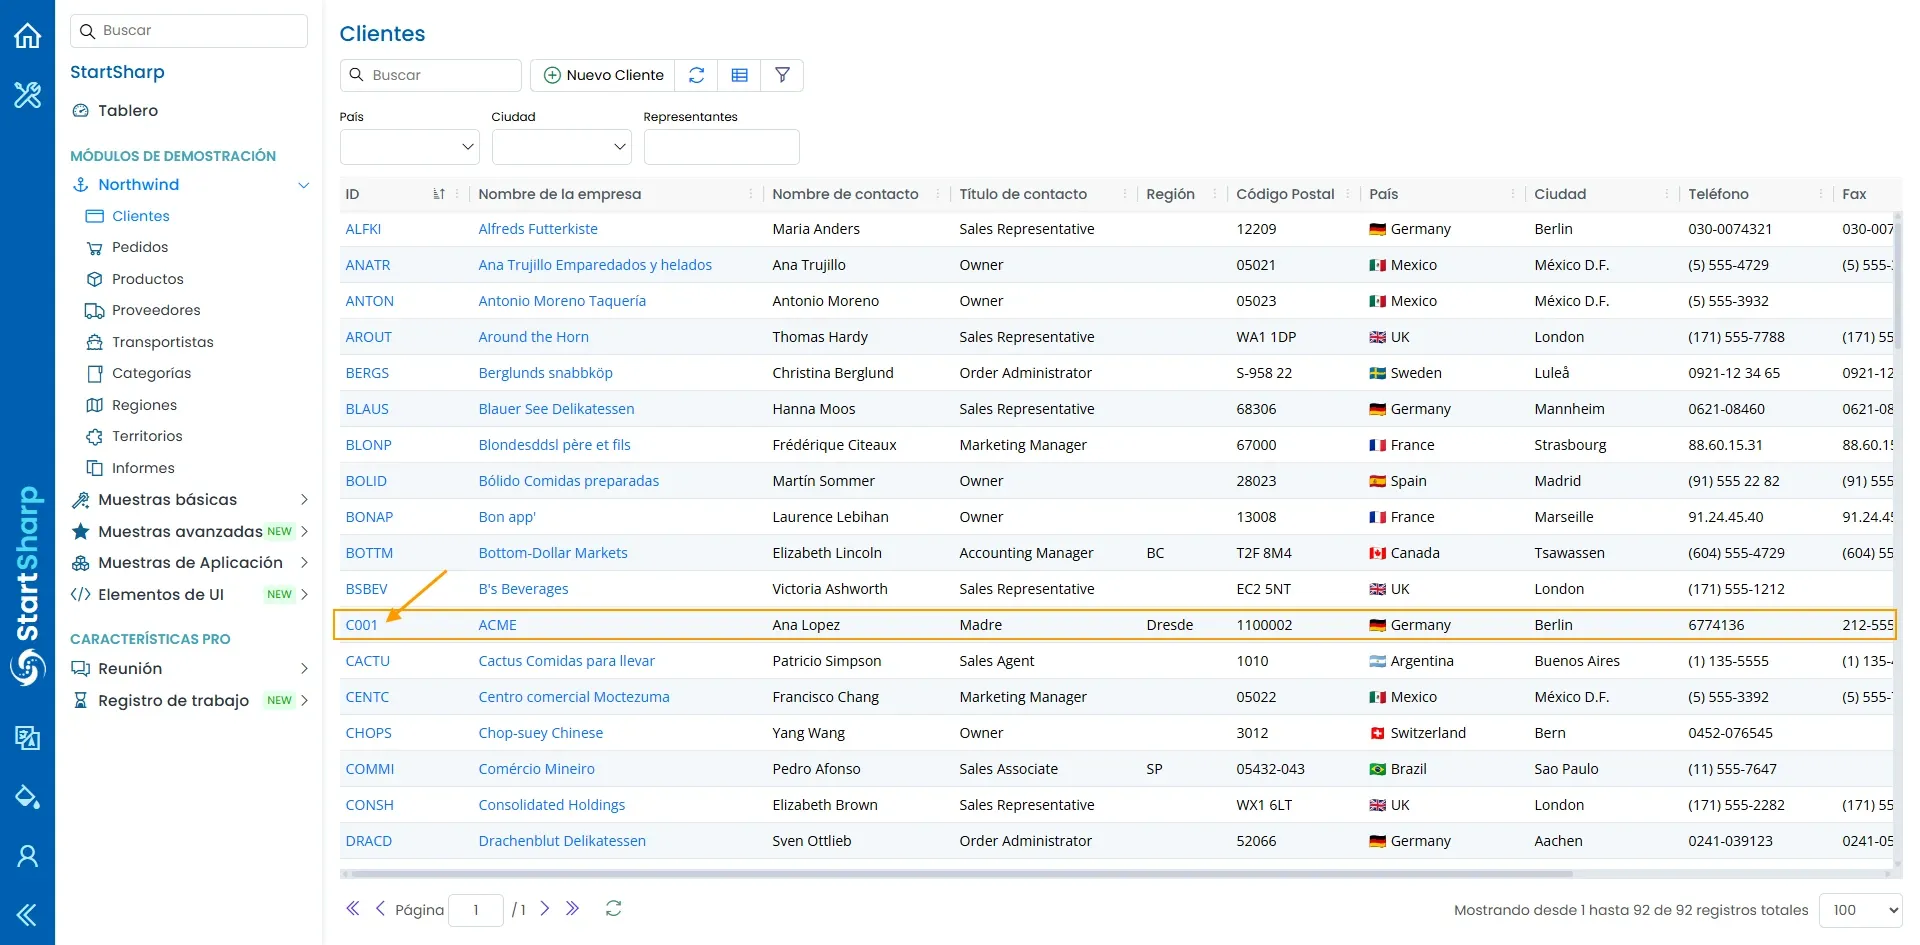Open the StartSharp sidebar title link

[x=117, y=72]
